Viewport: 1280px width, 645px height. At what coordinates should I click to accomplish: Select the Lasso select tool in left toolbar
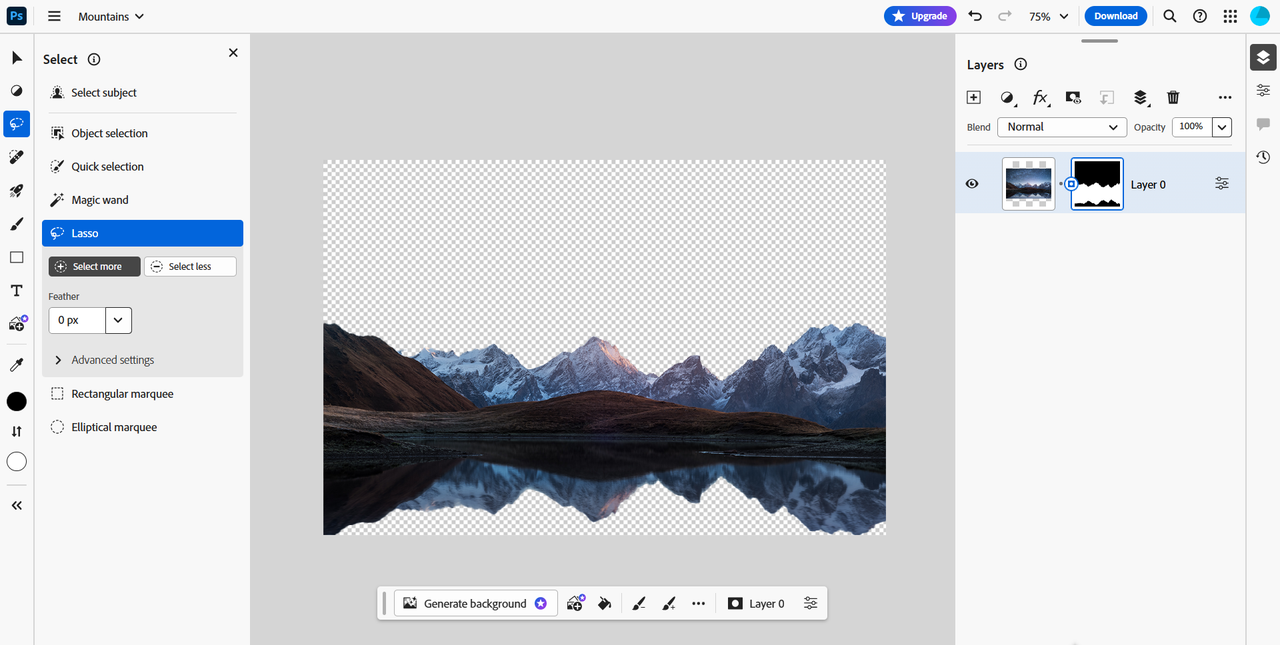[x=17, y=124]
